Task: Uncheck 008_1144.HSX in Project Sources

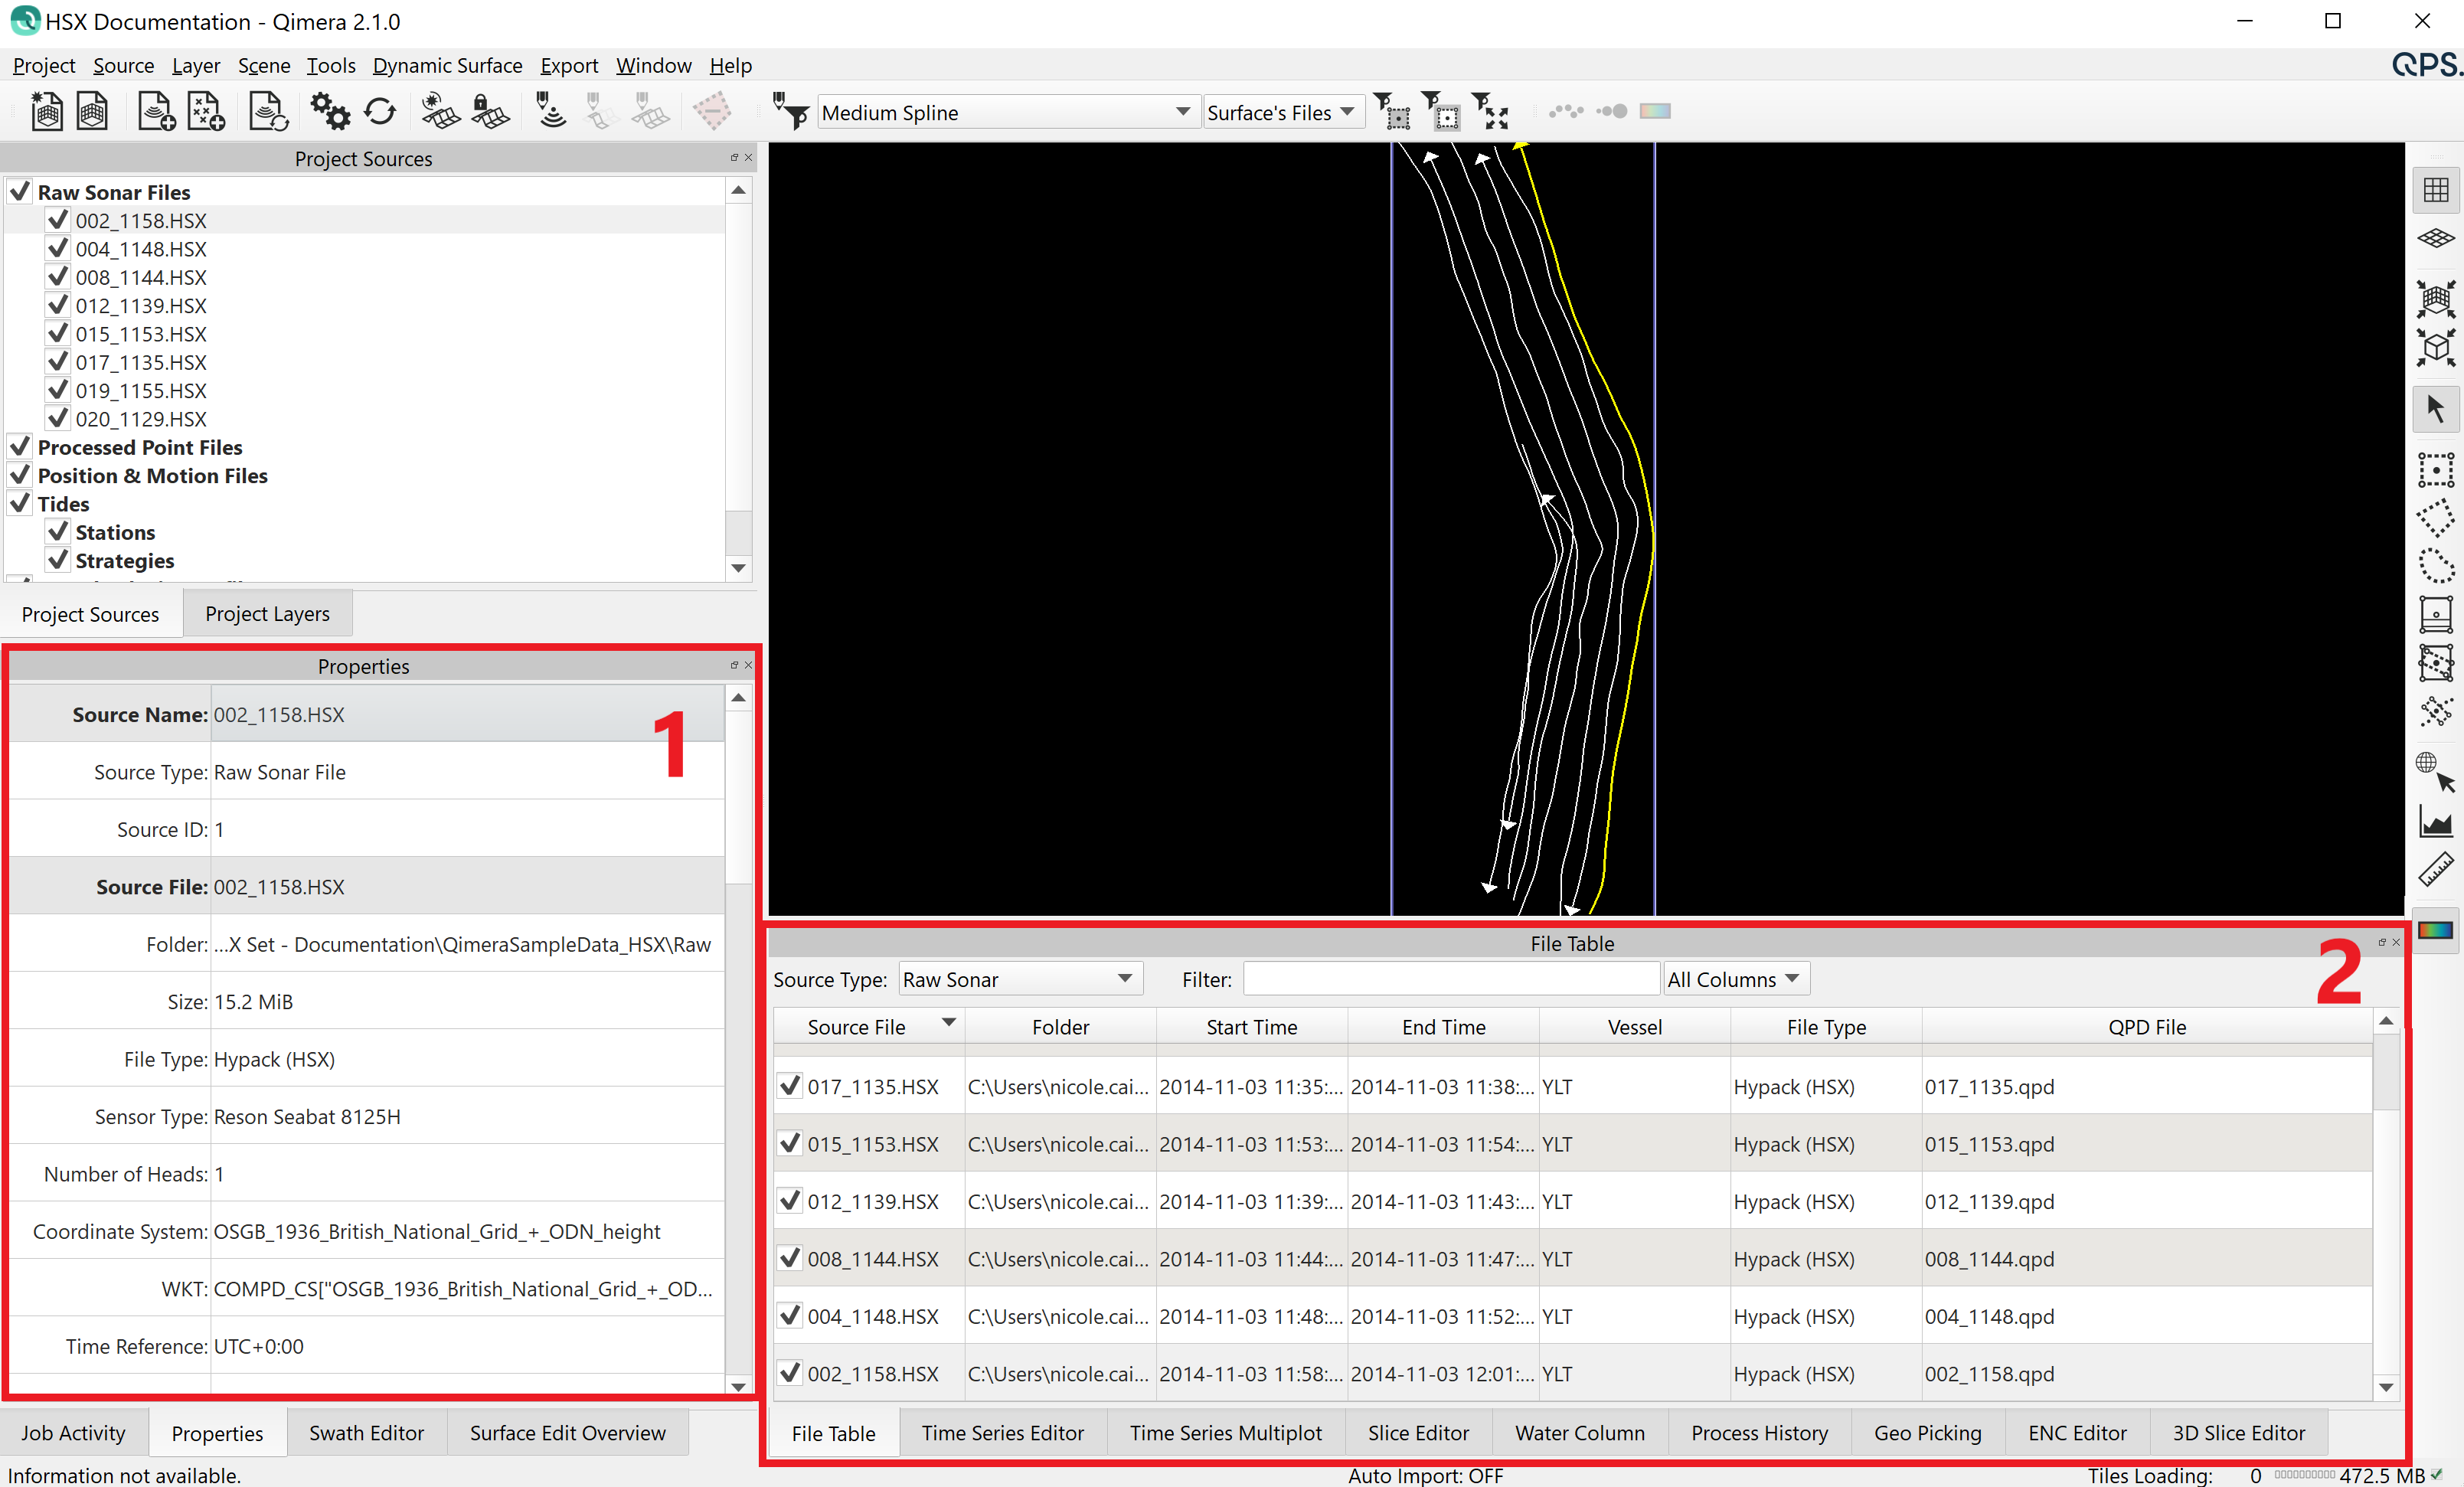Action: [58, 277]
